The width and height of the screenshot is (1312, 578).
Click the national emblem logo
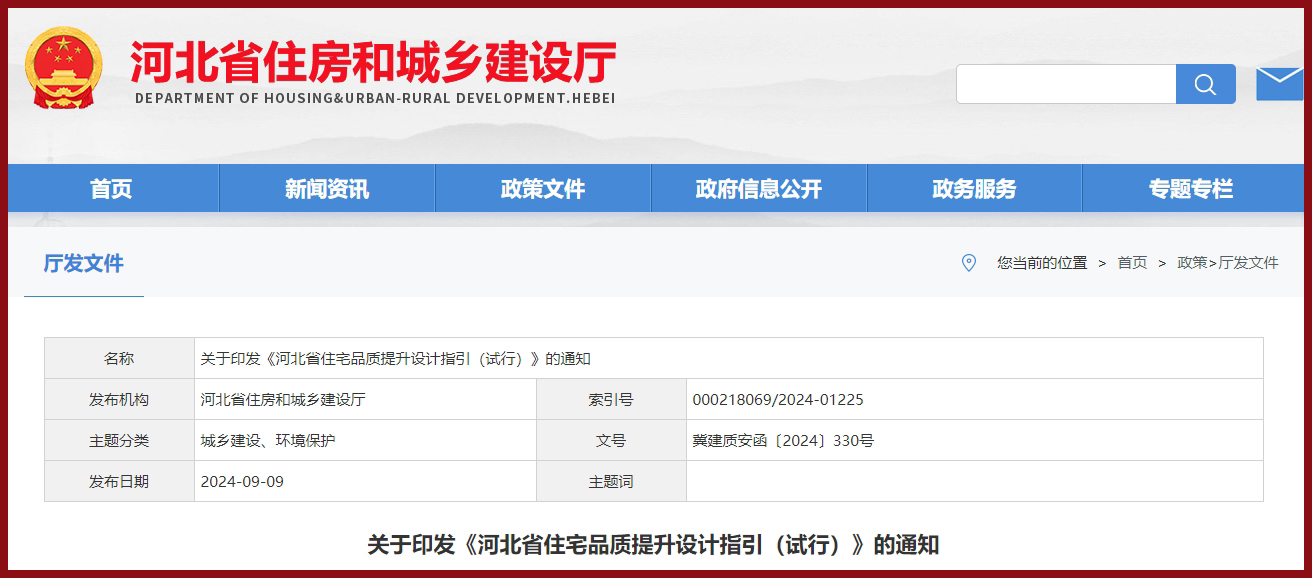[x=63, y=68]
